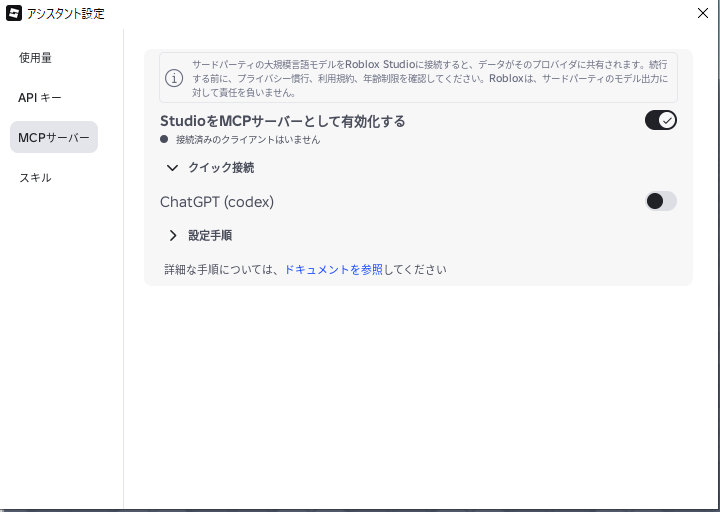720x512 pixels.
Task: Click the Roblox Studio logo in title bar
Action: 14,13
